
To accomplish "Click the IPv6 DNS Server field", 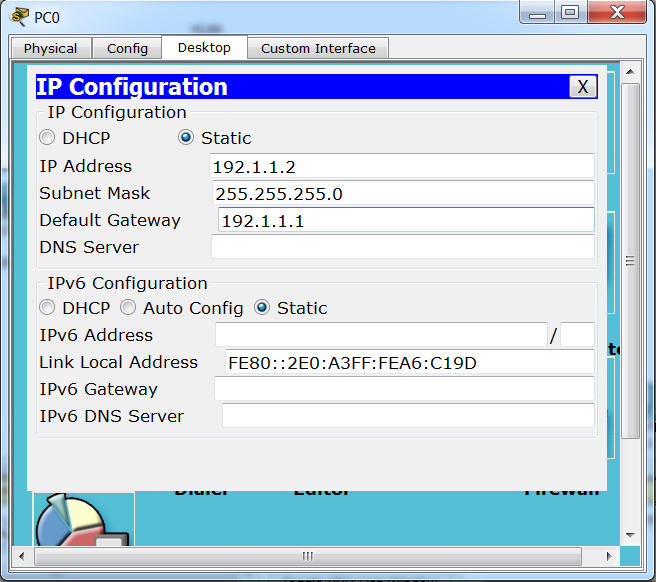I will click(408, 416).
